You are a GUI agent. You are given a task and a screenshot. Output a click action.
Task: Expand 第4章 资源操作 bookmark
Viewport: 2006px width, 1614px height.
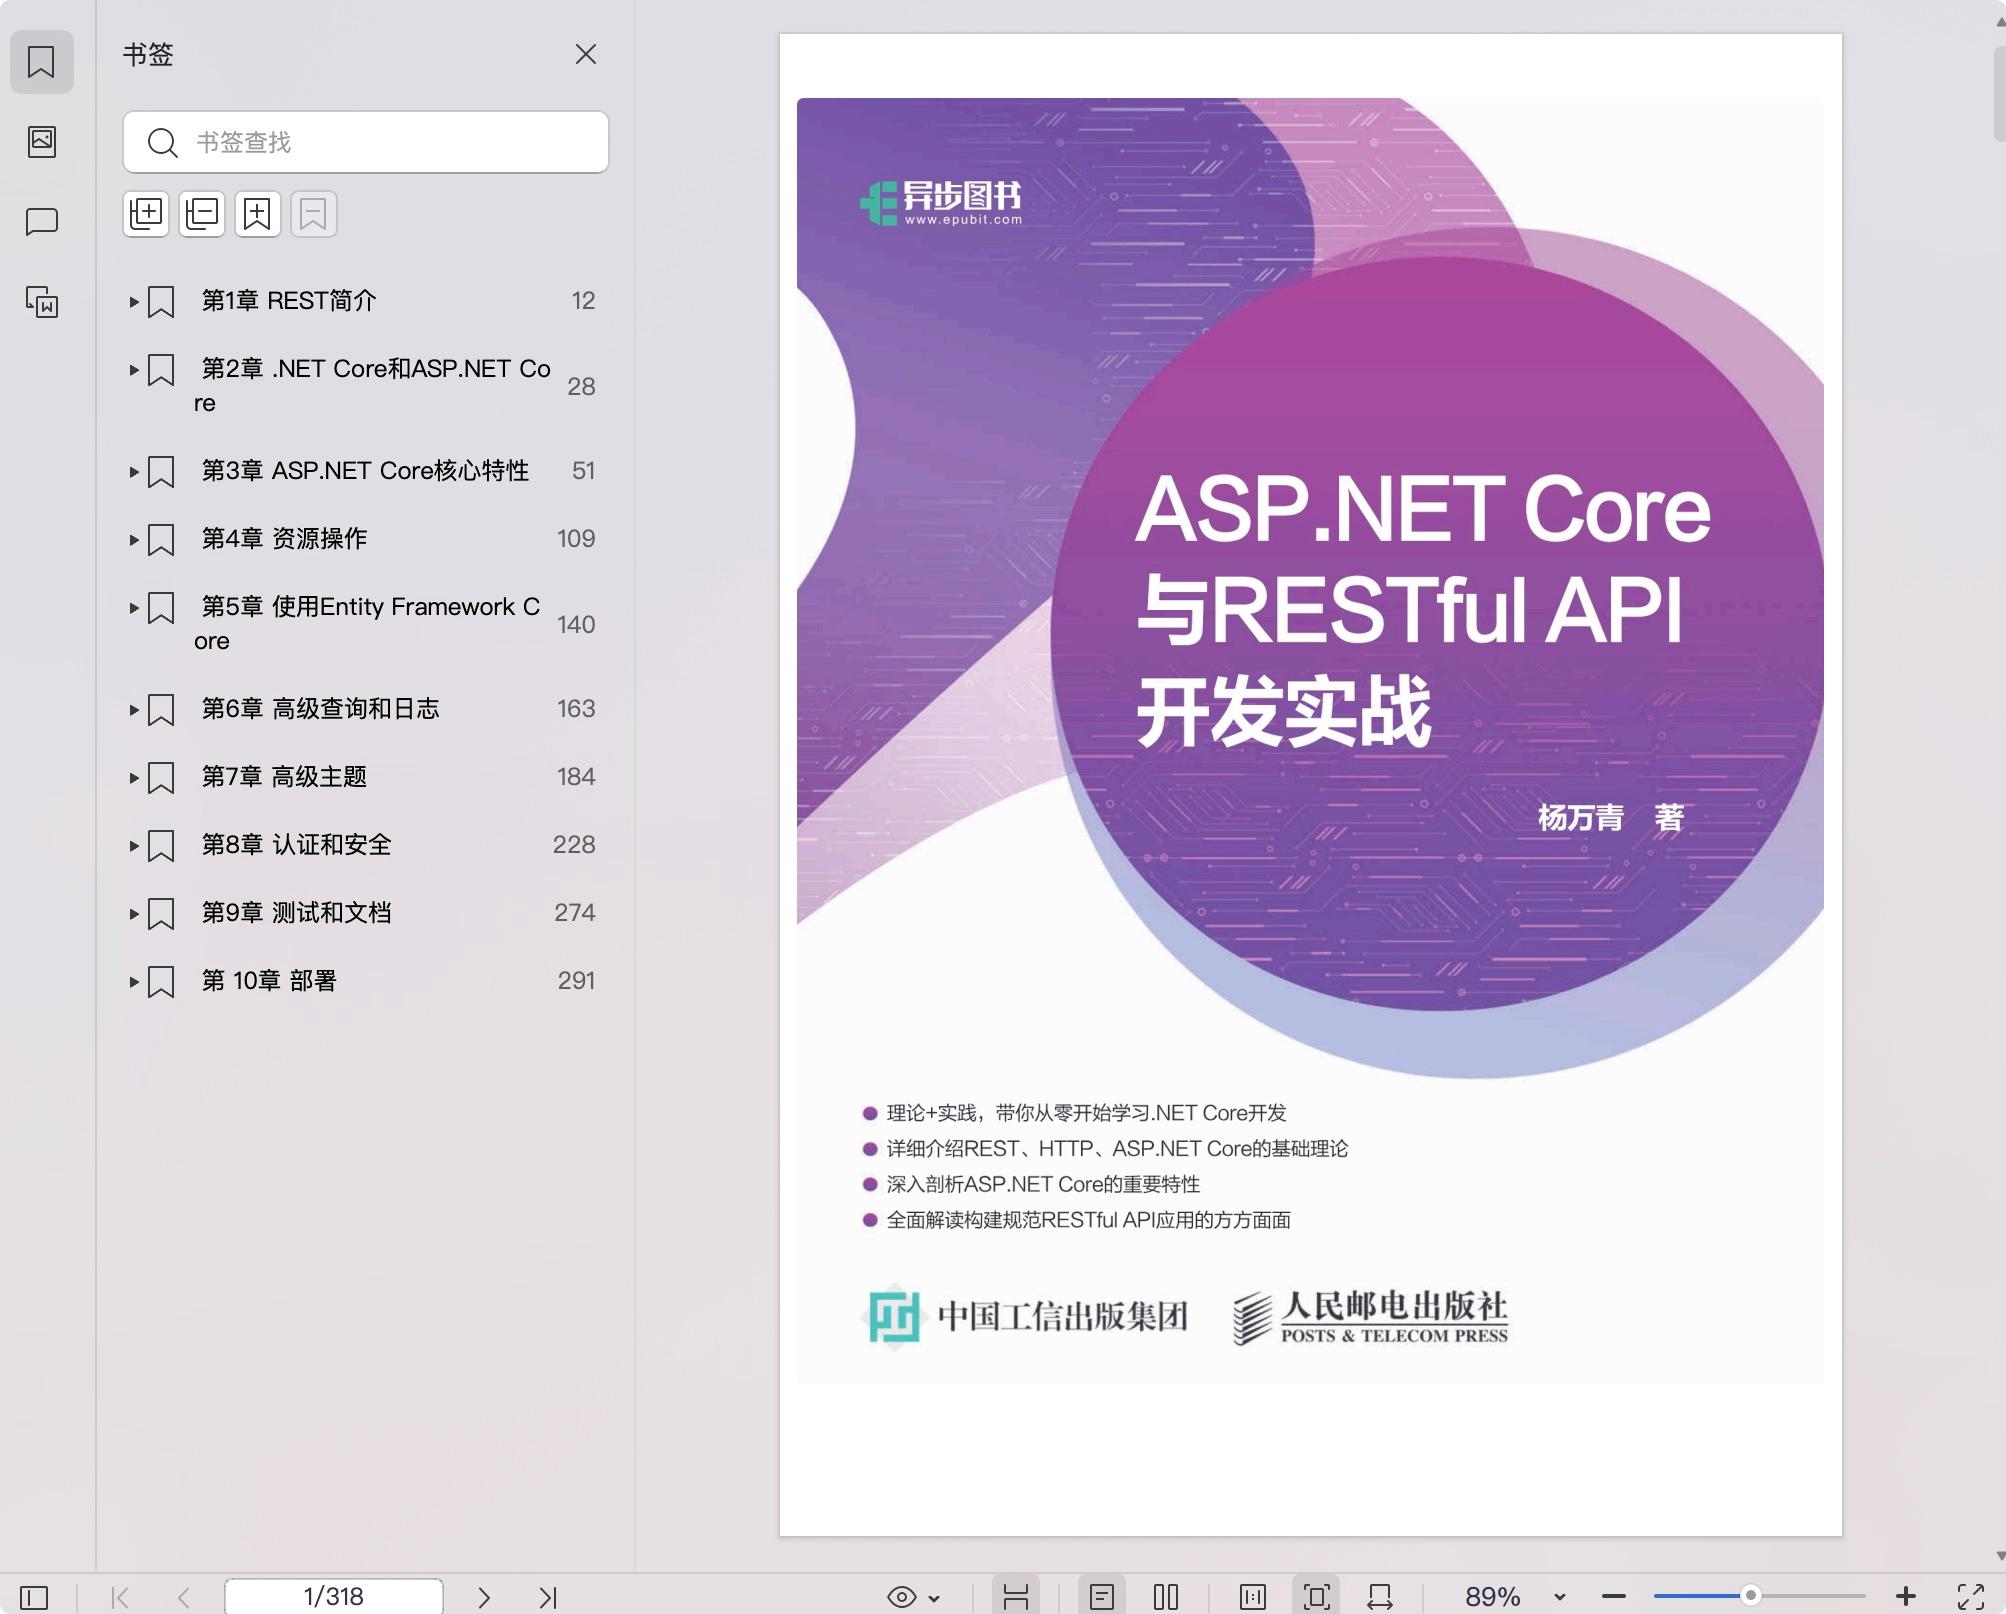tap(133, 539)
